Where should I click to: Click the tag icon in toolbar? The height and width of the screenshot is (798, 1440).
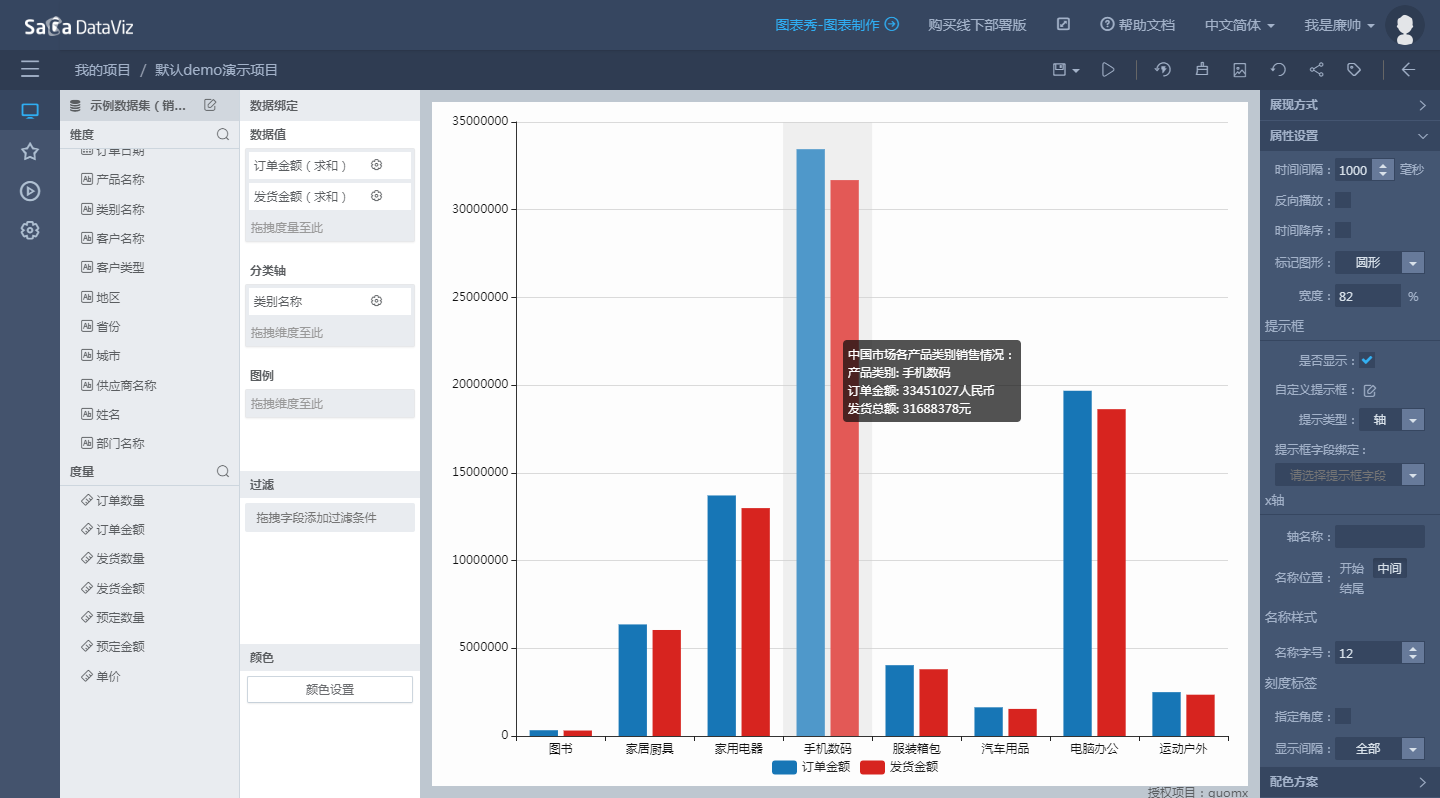pos(1354,70)
